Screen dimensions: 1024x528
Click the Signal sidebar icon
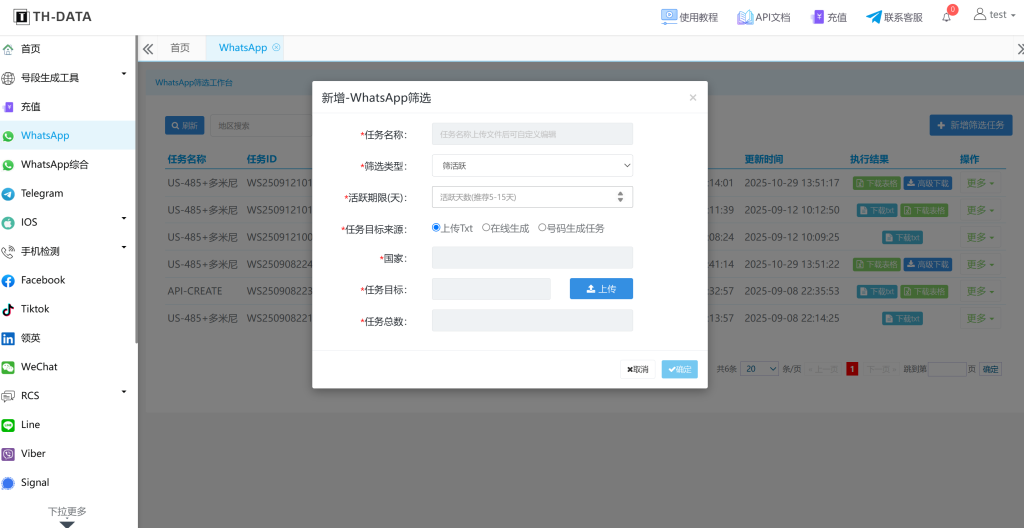(8, 483)
